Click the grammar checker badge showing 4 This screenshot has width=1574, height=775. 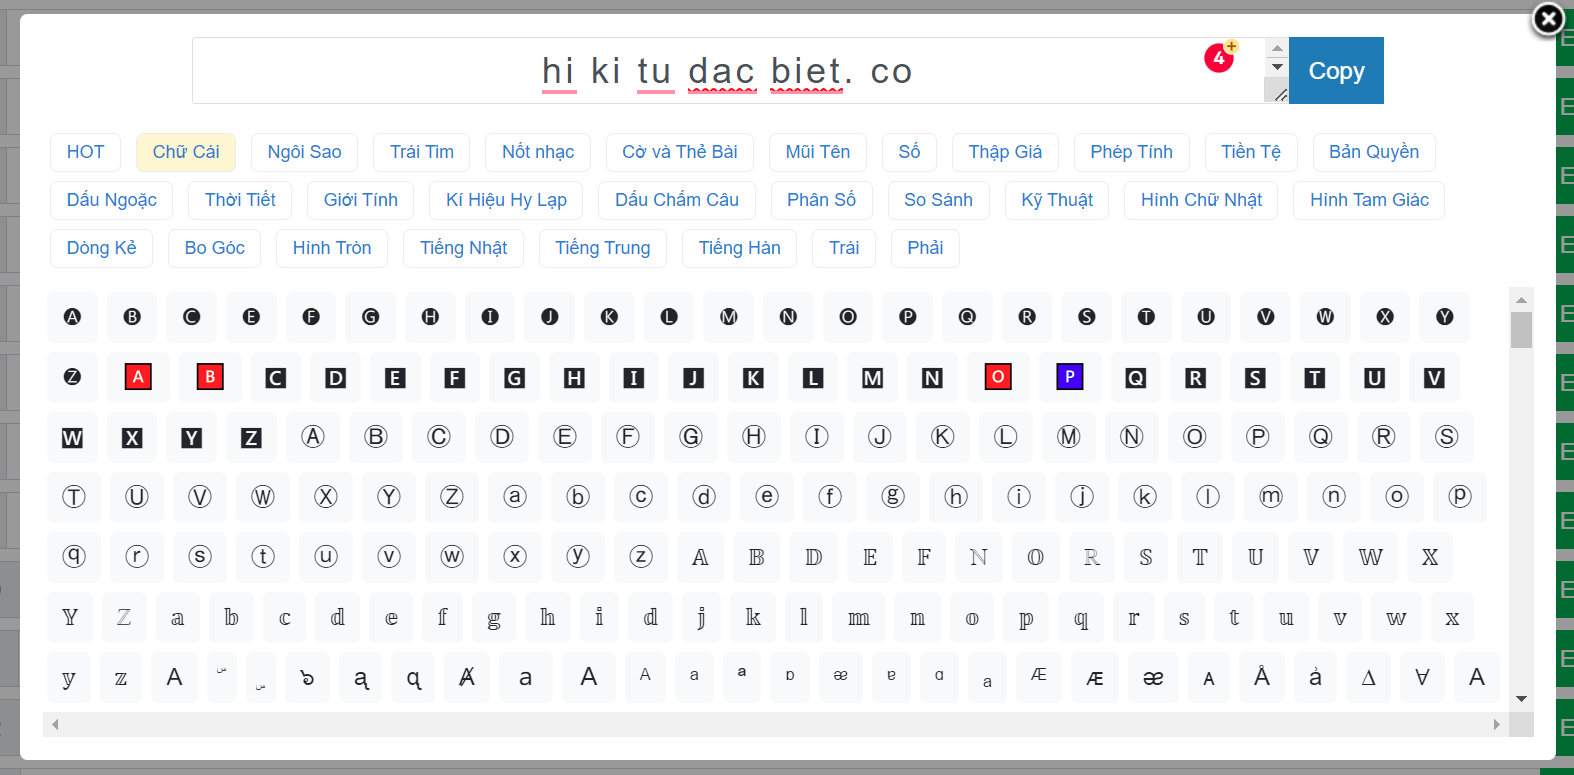pos(1220,57)
